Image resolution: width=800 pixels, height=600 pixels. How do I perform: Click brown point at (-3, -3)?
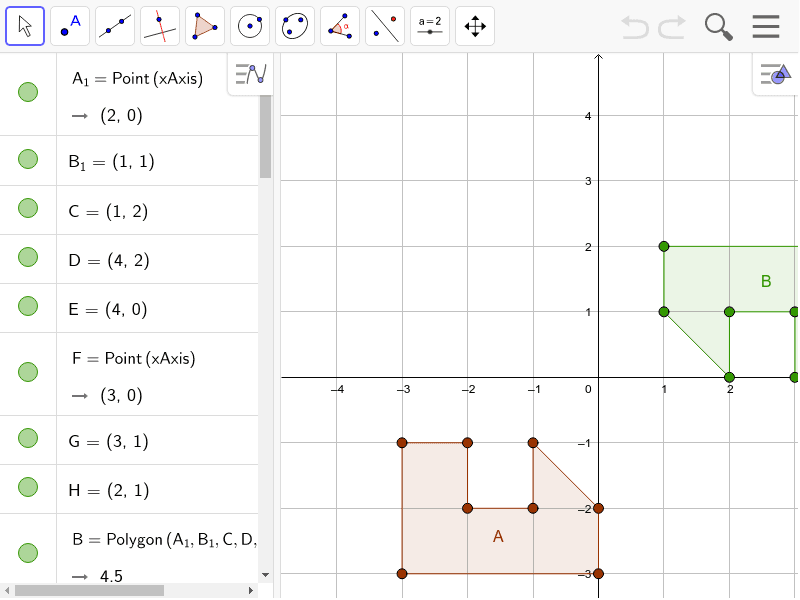point(402,573)
